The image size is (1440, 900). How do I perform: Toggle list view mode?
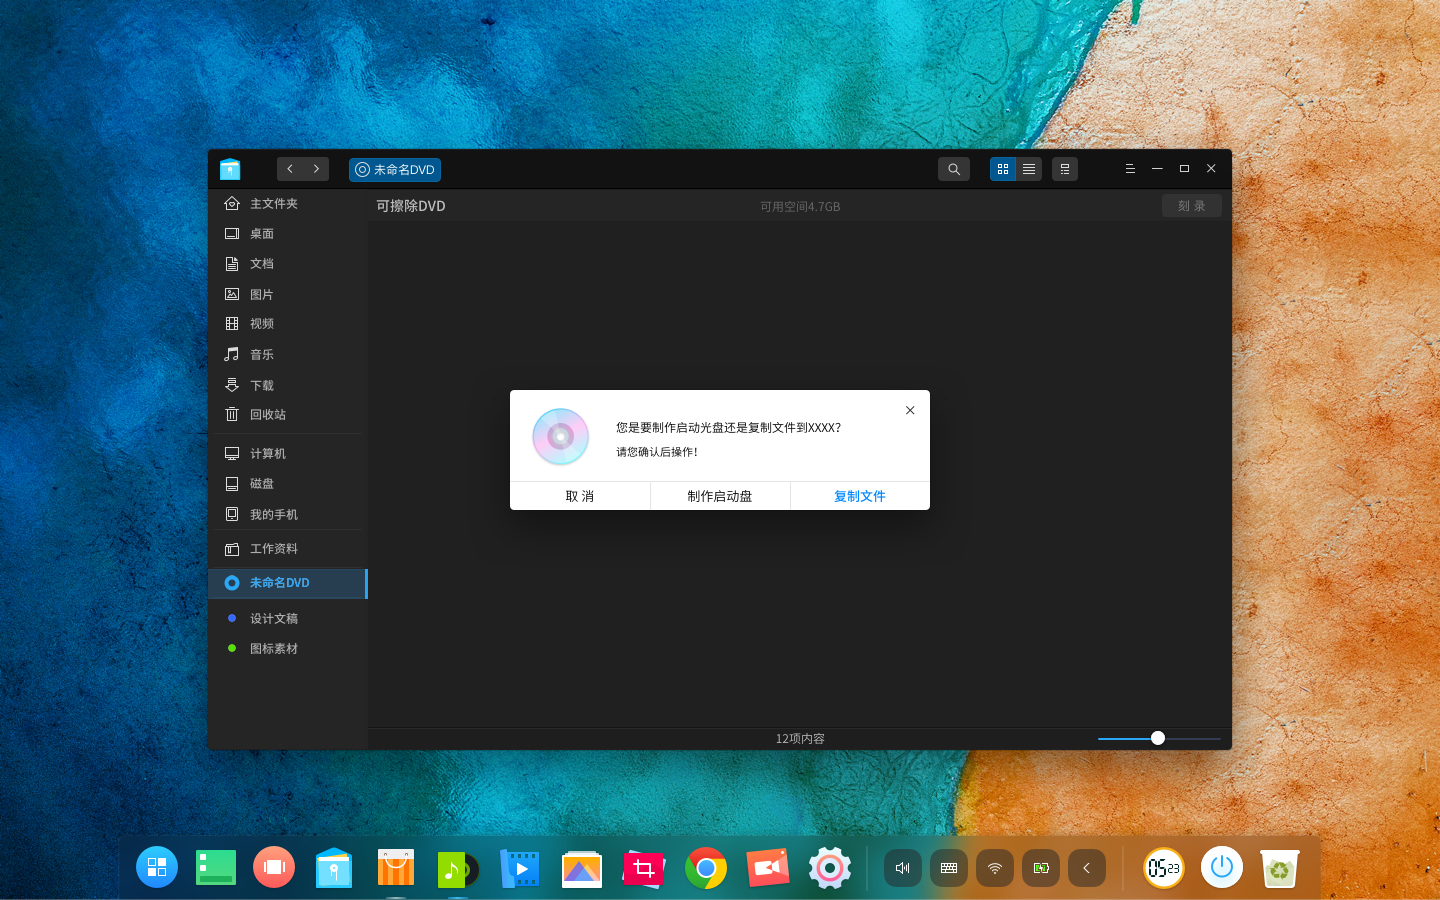click(x=1028, y=169)
